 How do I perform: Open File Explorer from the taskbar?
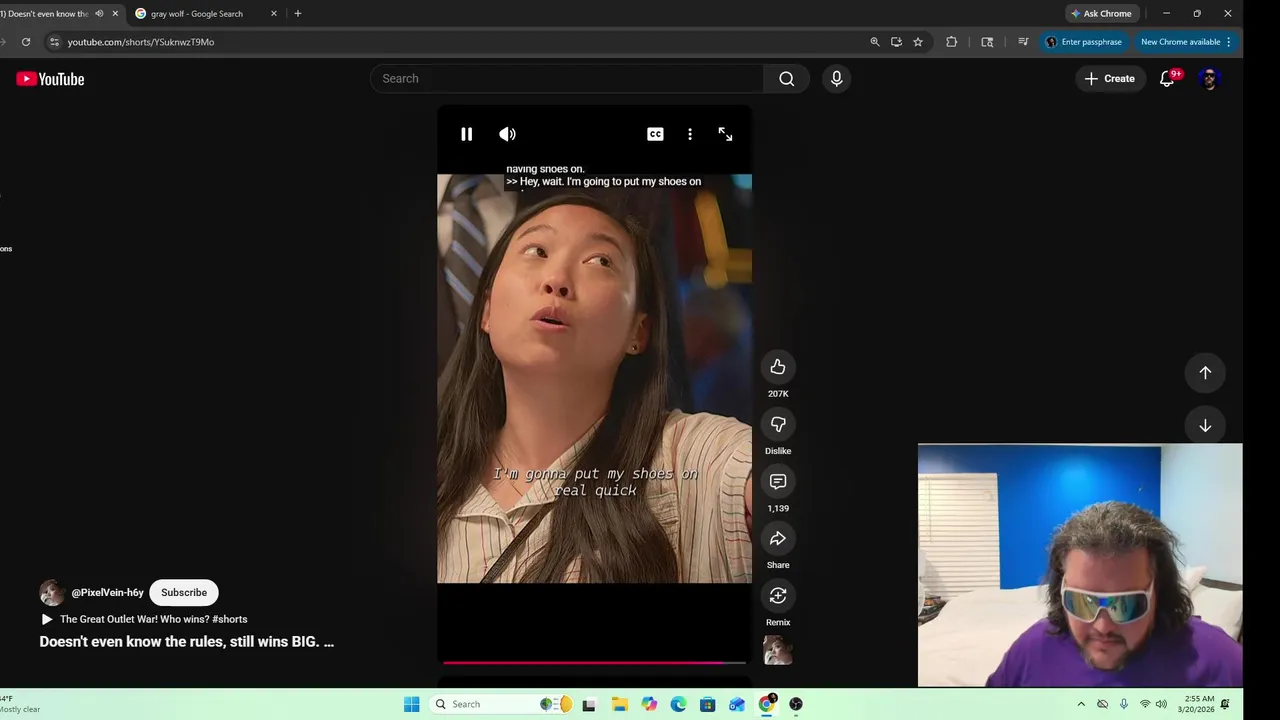[619, 704]
